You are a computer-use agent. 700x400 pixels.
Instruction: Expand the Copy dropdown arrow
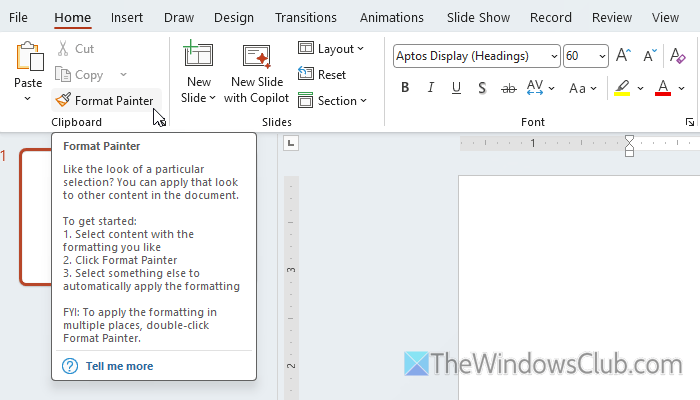click(124, 75)
